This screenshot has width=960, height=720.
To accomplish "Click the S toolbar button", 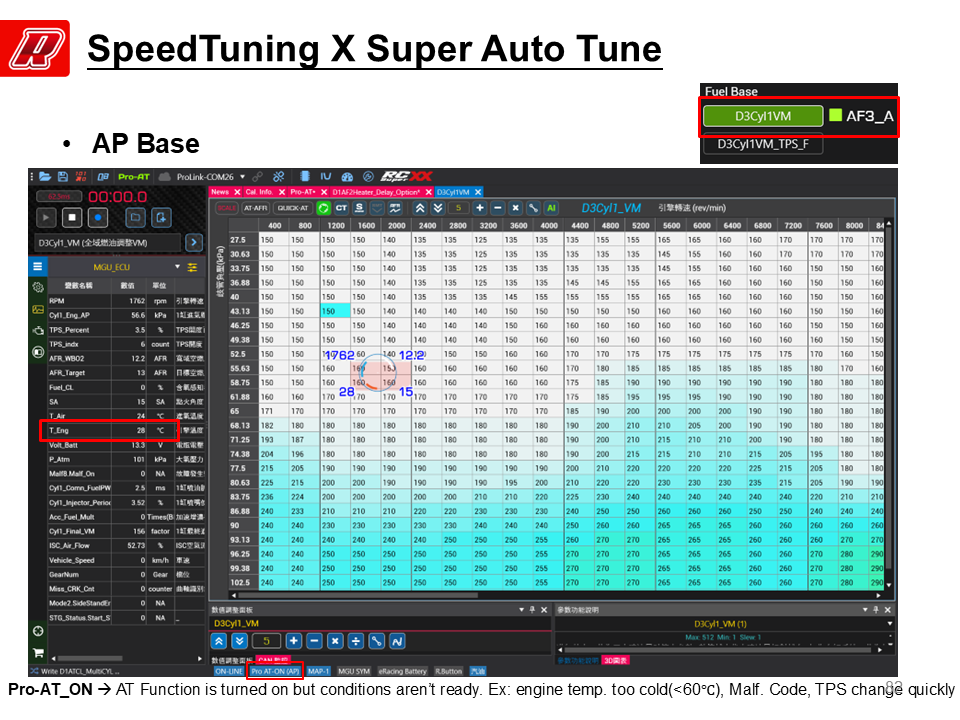I will click(x=359, y=208).
